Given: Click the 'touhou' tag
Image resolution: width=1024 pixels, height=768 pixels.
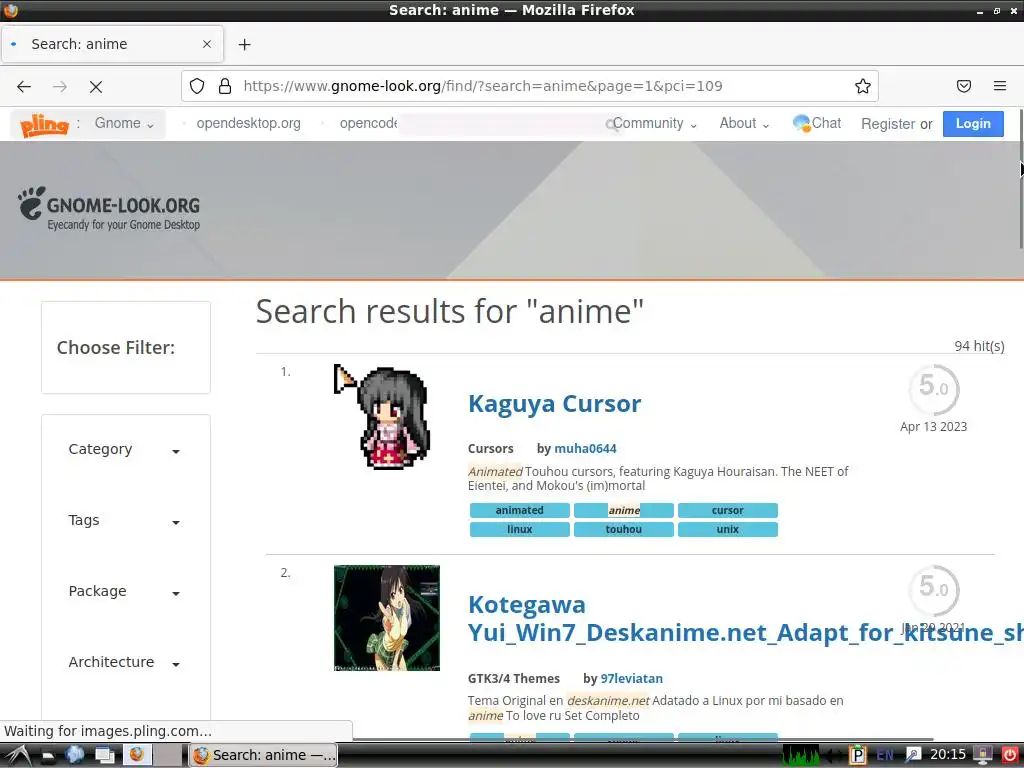Looking at the screenshot, I should click(x=624, y=530).
